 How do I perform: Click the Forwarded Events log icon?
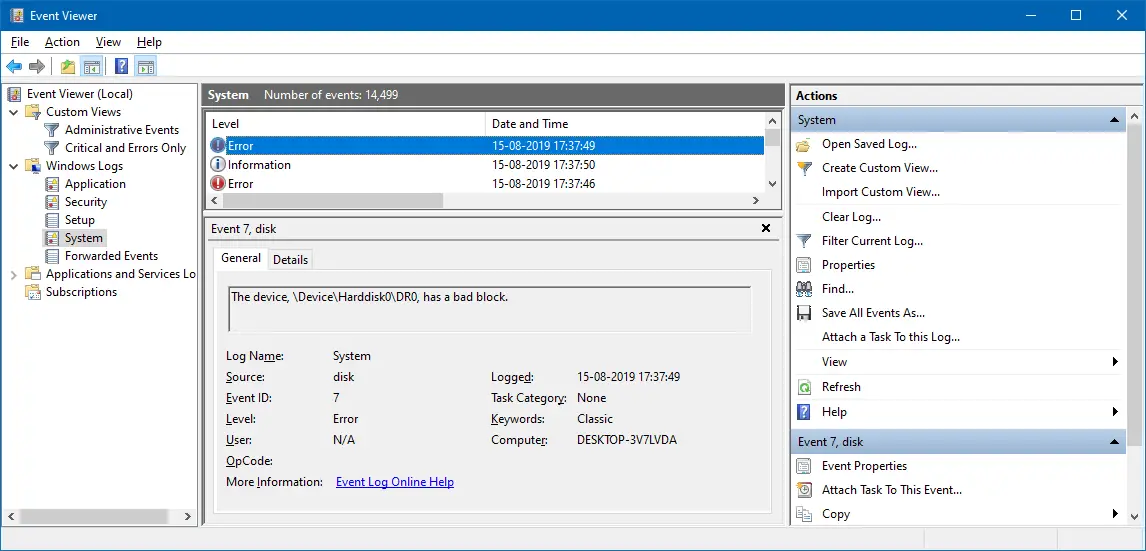click(x=52, y=256)
